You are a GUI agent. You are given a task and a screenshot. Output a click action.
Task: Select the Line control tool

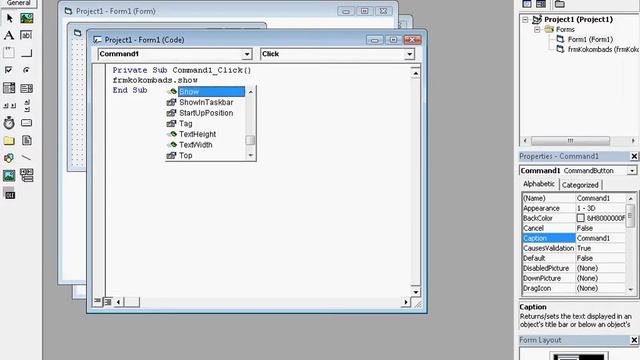pos(27,158)
